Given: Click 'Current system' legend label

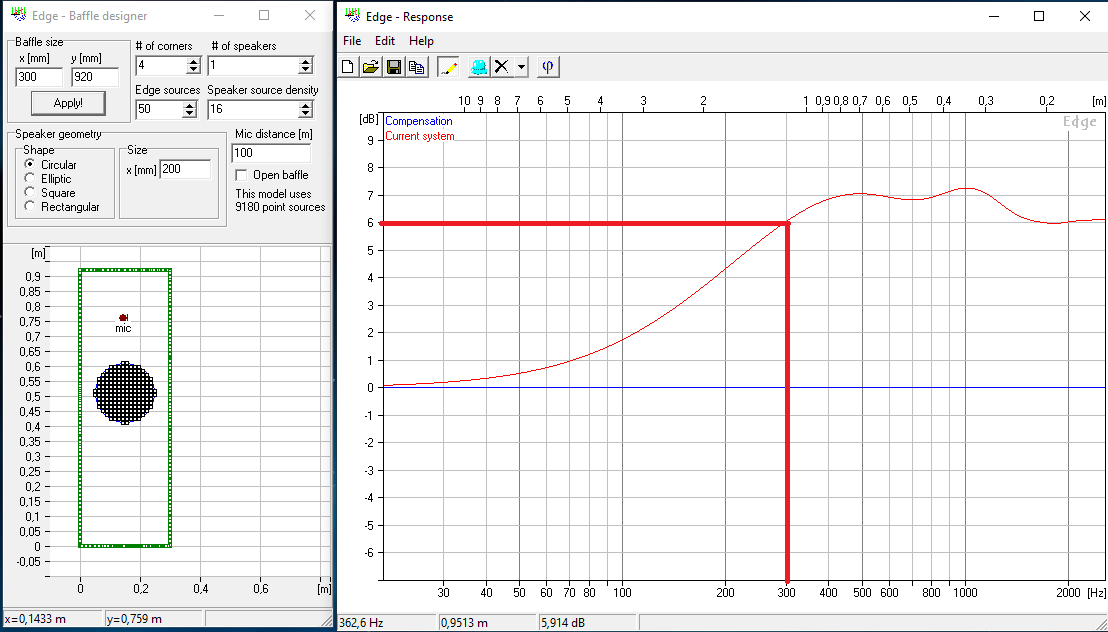Looking at the screenshot, I should click(420, 136).
